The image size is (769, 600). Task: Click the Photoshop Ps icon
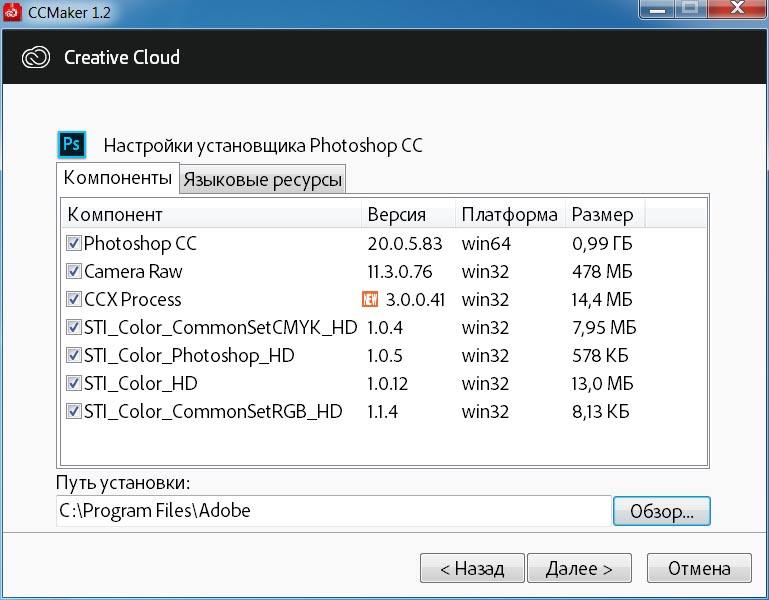tap(72, 144)
